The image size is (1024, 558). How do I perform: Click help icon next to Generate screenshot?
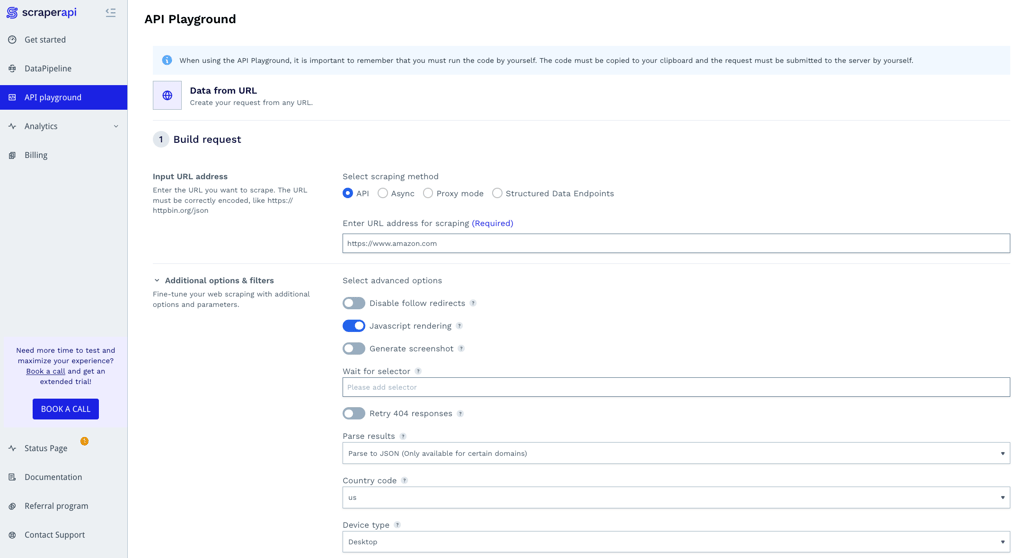click(x=461, y=349)
